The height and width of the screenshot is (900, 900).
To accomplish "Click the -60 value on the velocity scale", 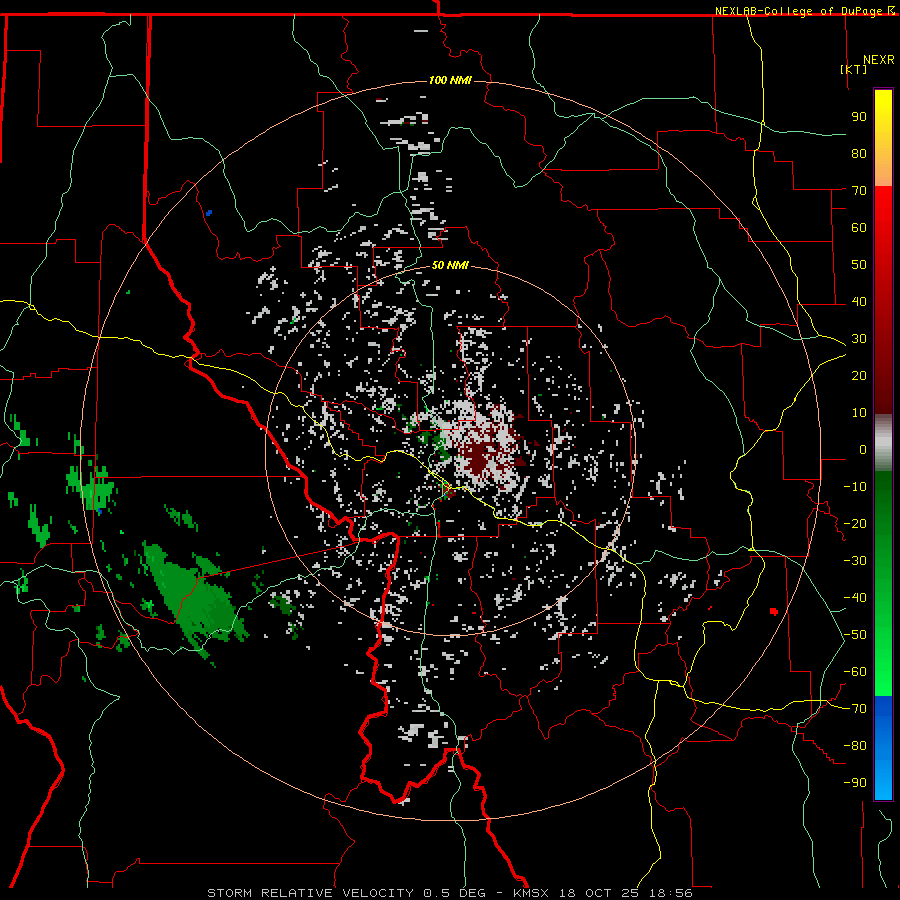I will coord(855,672).
